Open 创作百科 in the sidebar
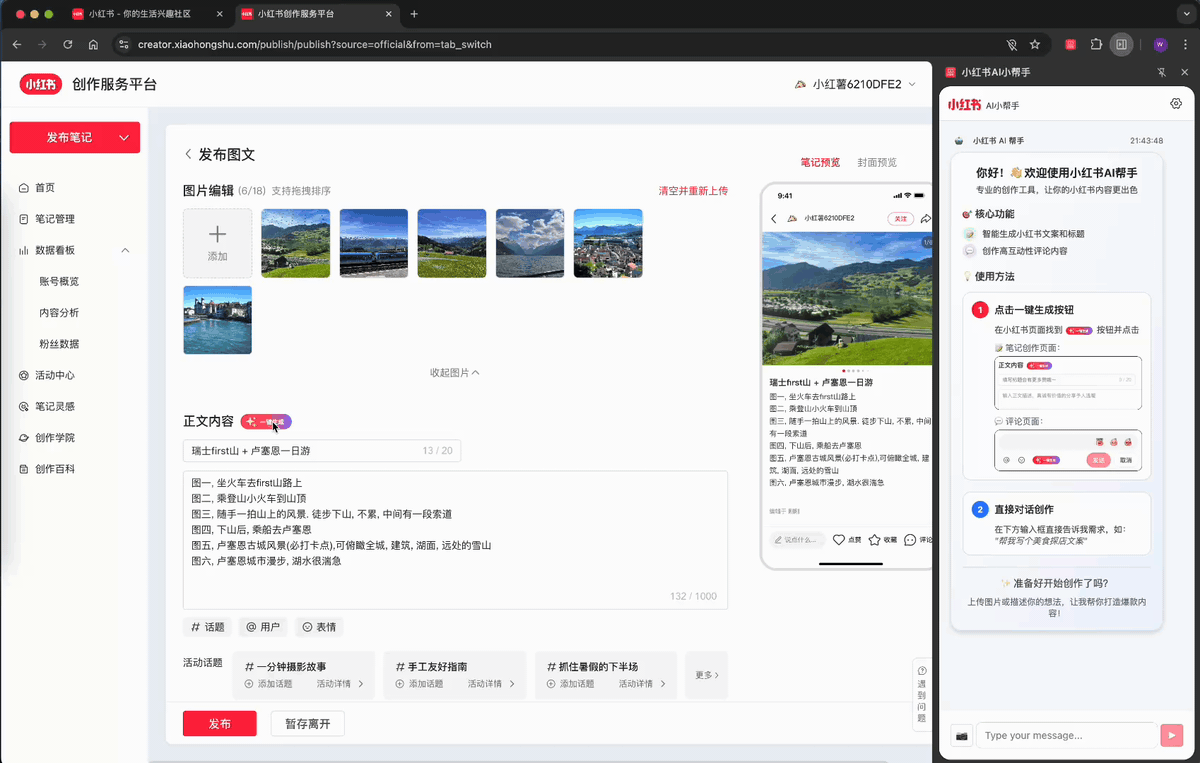Viewport: 1200px width, 763px height. [55, 469]
